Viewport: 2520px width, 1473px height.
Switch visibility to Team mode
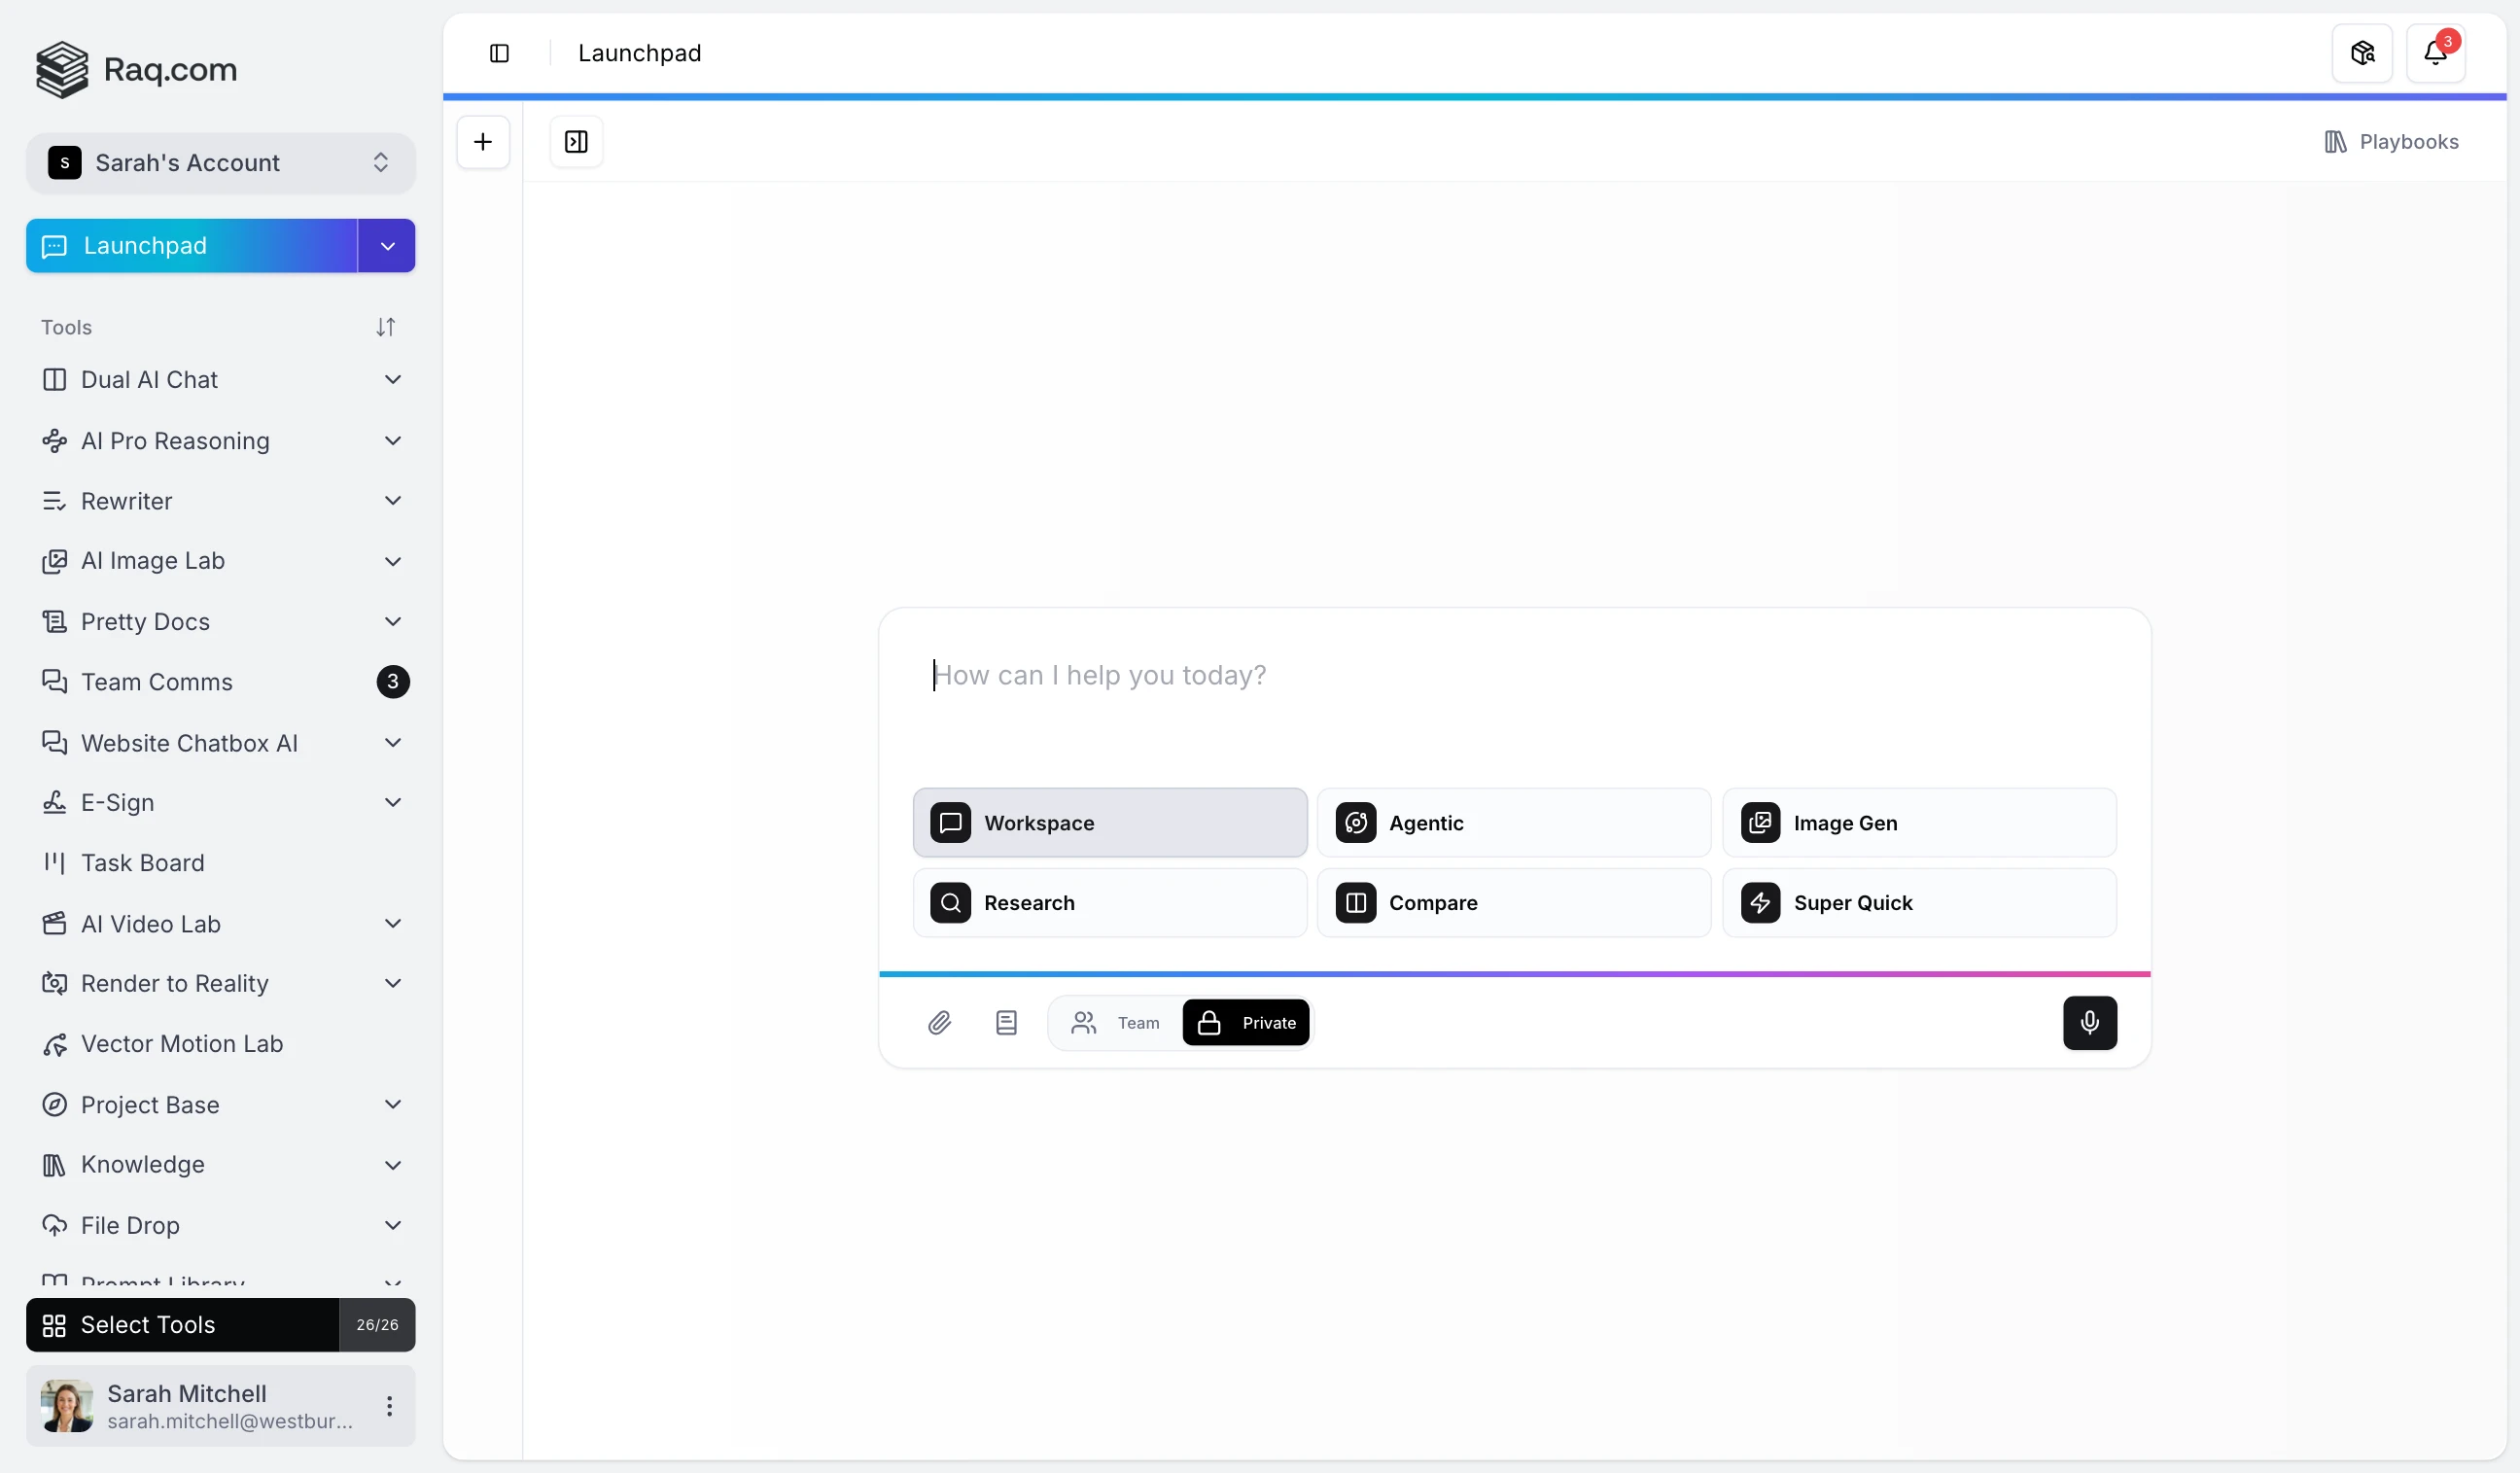(x=1116, y=1022)
